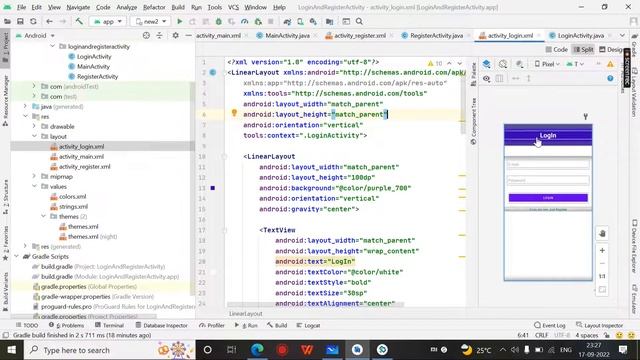Toggle the Project tool window on left edge
Viewport: 640px width, 360px height.
point(5,47)
